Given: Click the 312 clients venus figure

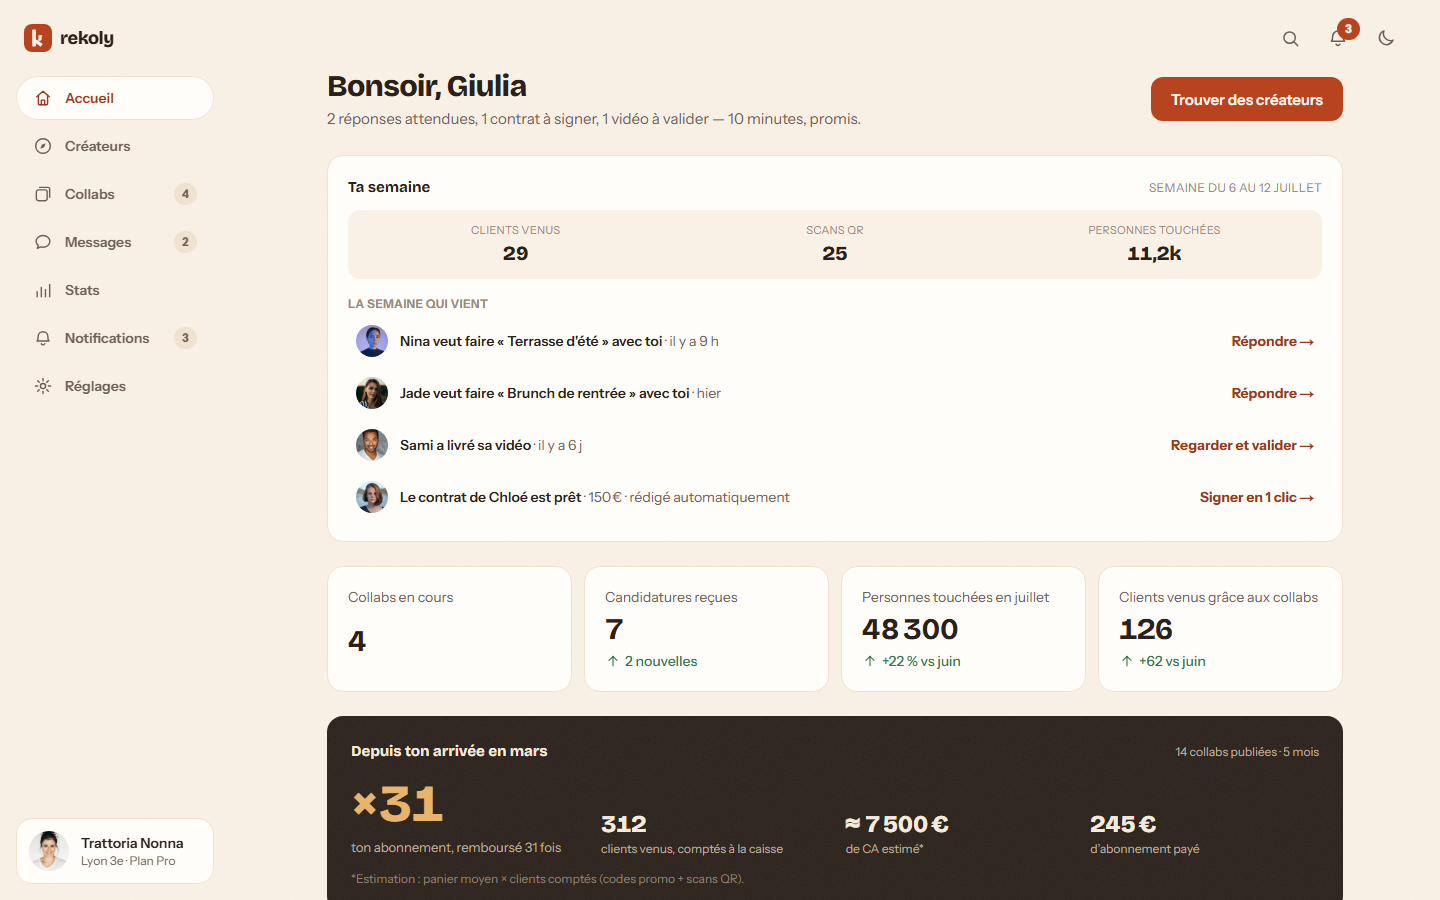Looking at the screenshot, I should click(x=624, y=824).
